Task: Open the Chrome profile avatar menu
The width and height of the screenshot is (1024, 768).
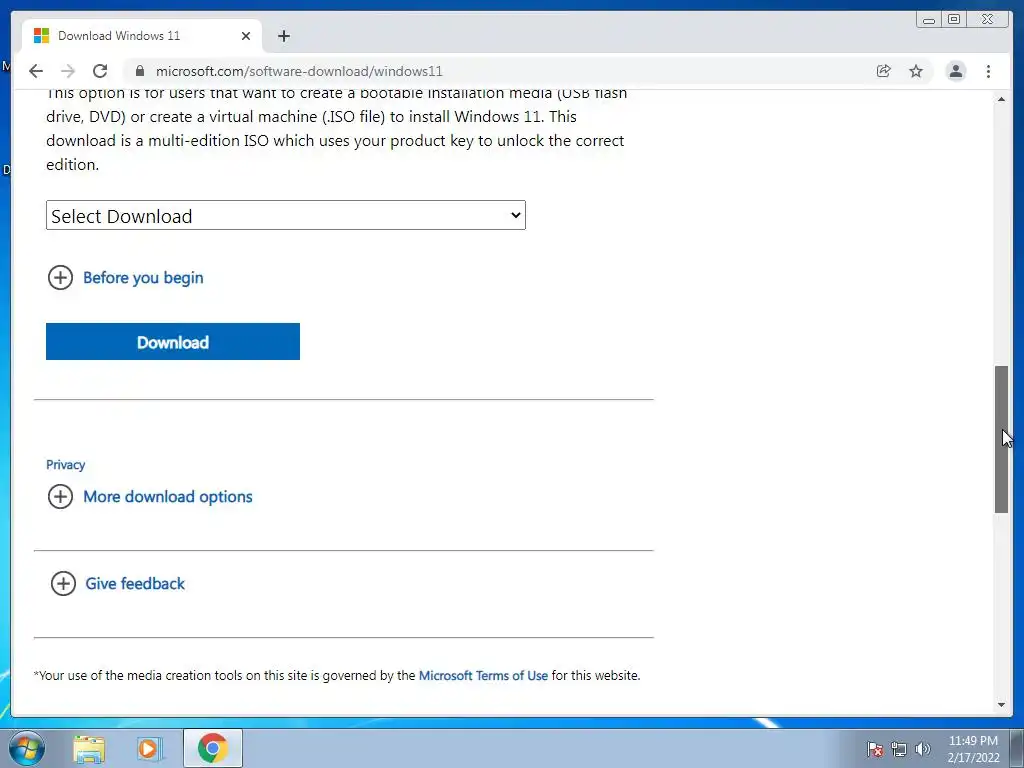Action: (x=956, y=71)
